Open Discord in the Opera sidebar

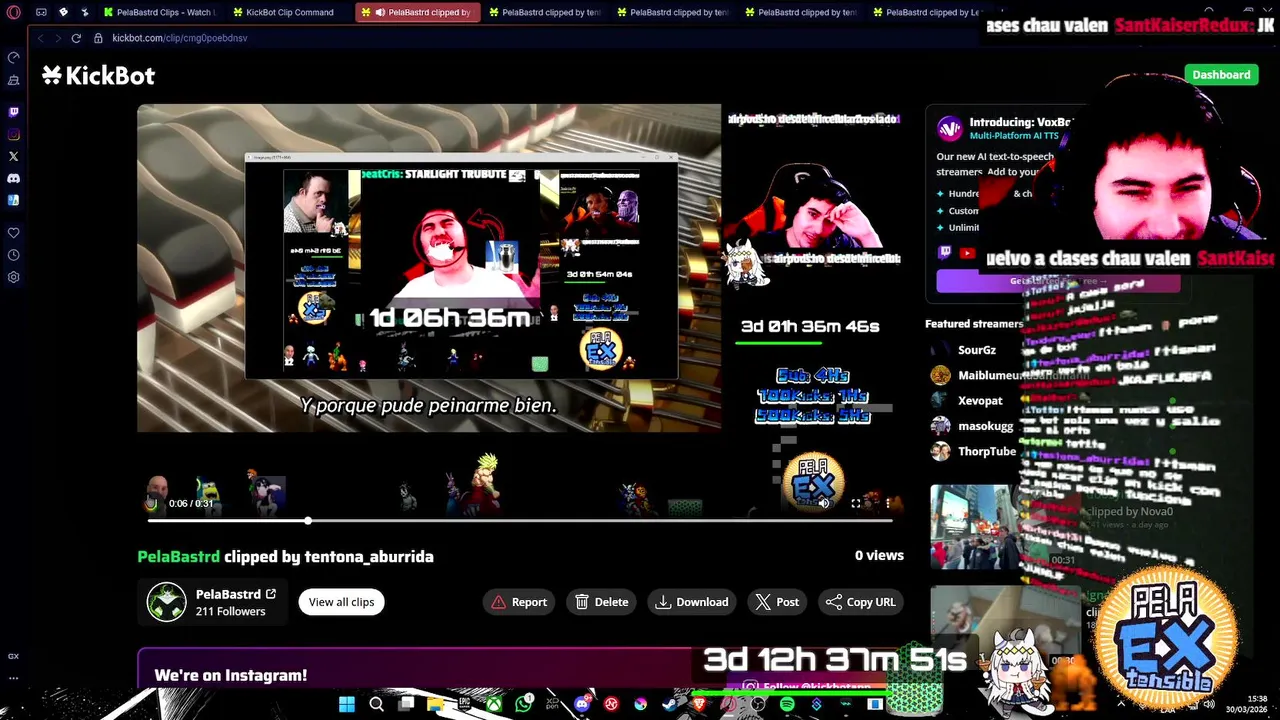tap(13, 178)
